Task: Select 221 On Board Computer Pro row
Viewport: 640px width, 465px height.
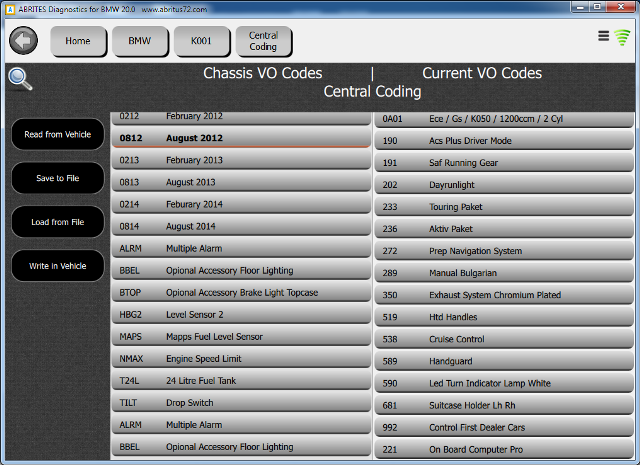Action: point(504,449)
